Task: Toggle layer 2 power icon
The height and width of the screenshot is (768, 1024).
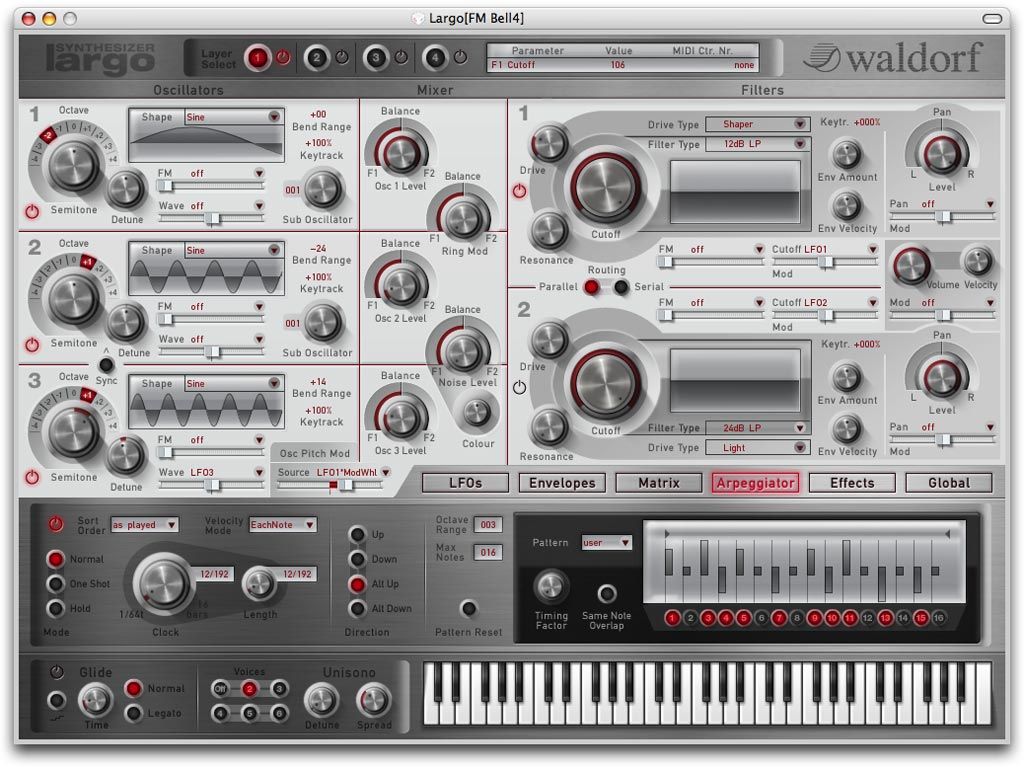Action: [x=342, y=57]
